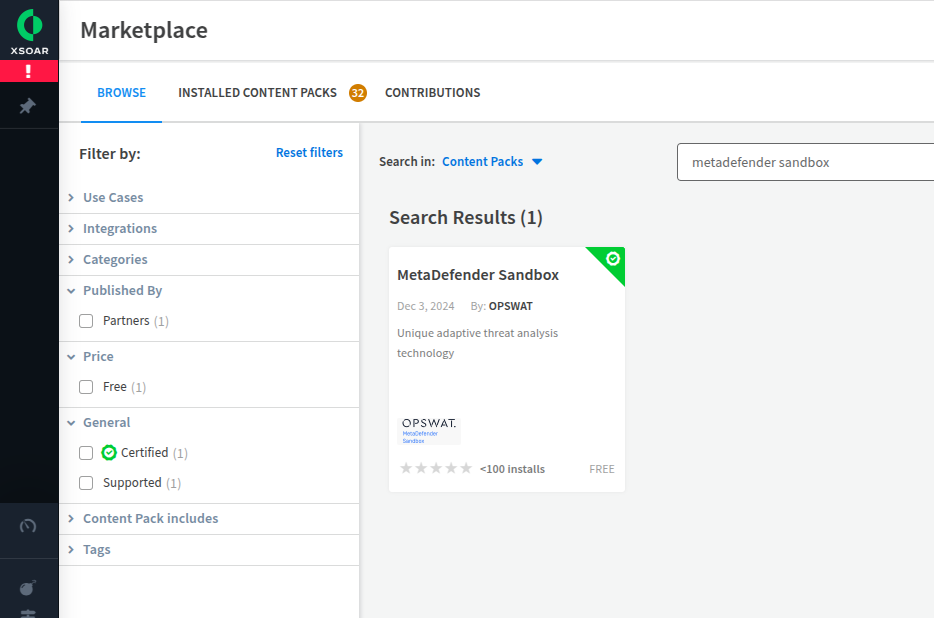The width and height of the screenshot is (934, 618).
Task: Check the Partners filter checkbox
Action: [x=86, y=321]
